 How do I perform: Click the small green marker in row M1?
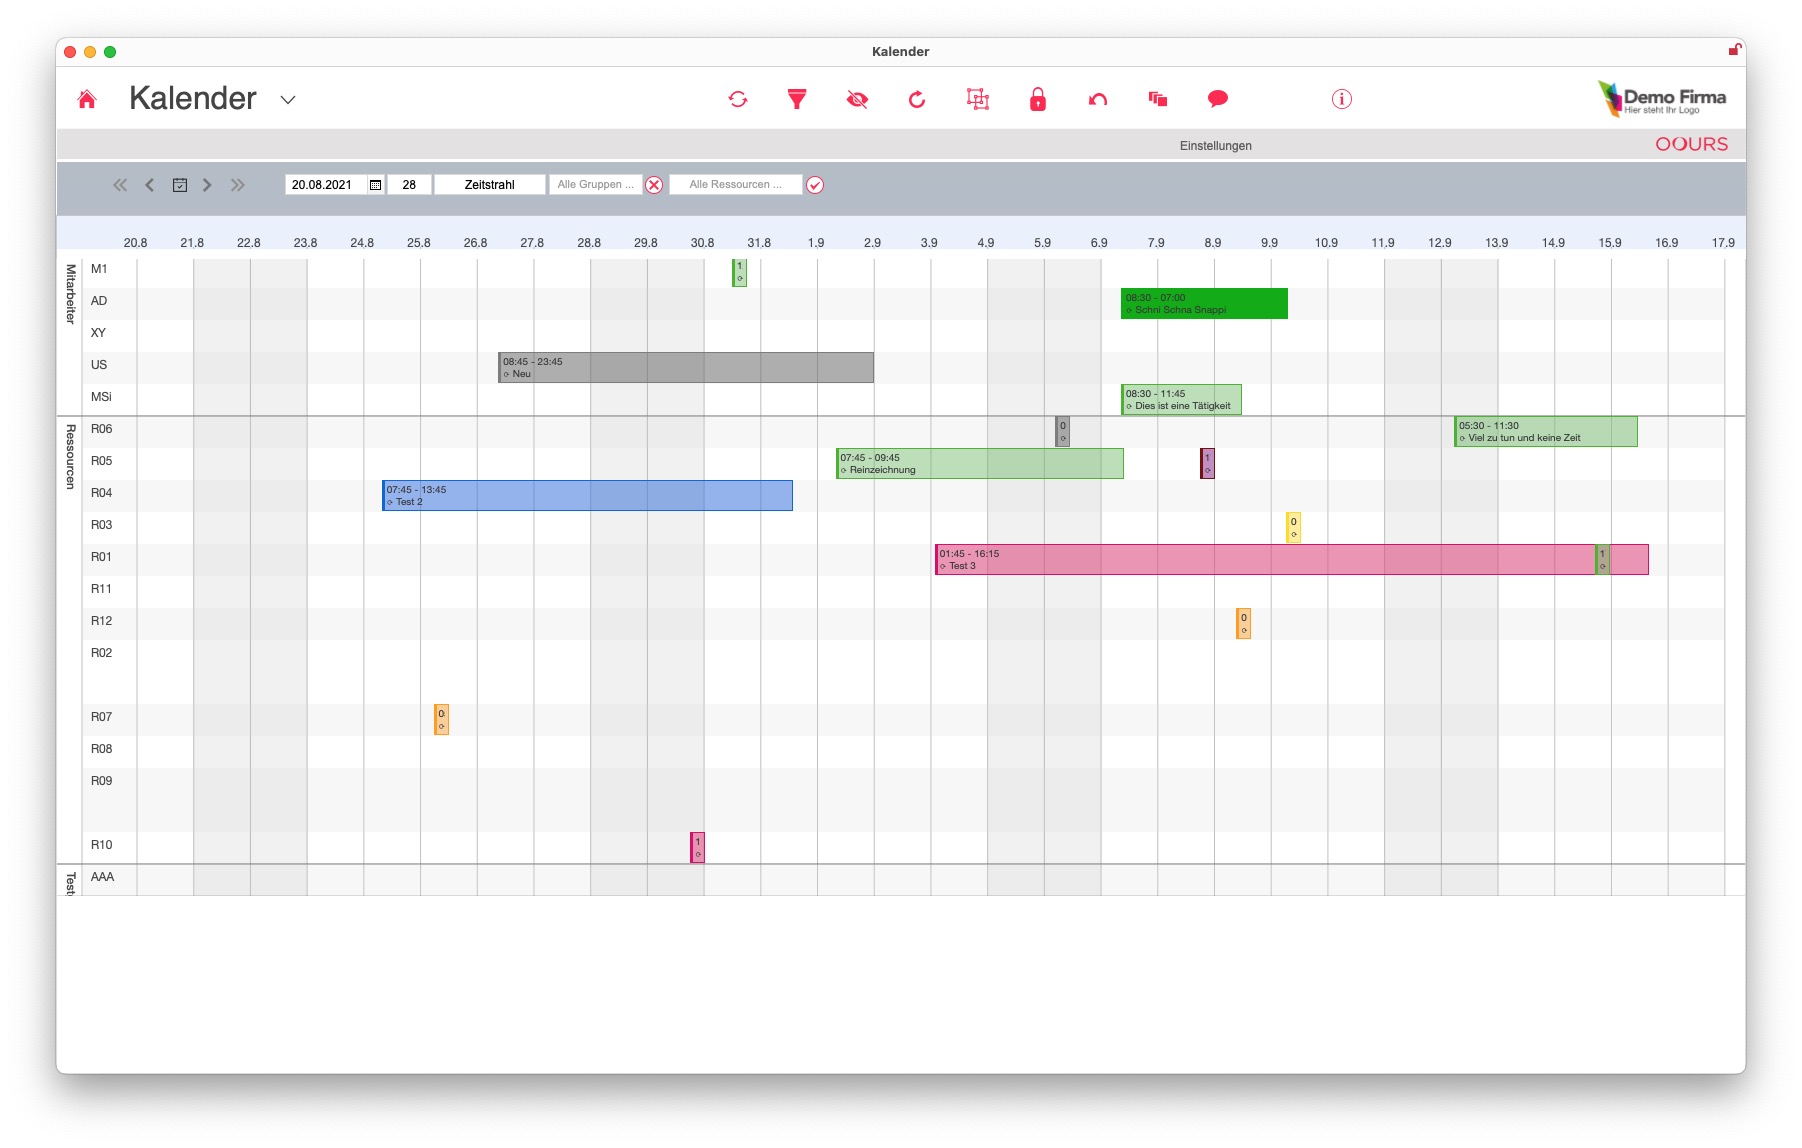point(740,272)
